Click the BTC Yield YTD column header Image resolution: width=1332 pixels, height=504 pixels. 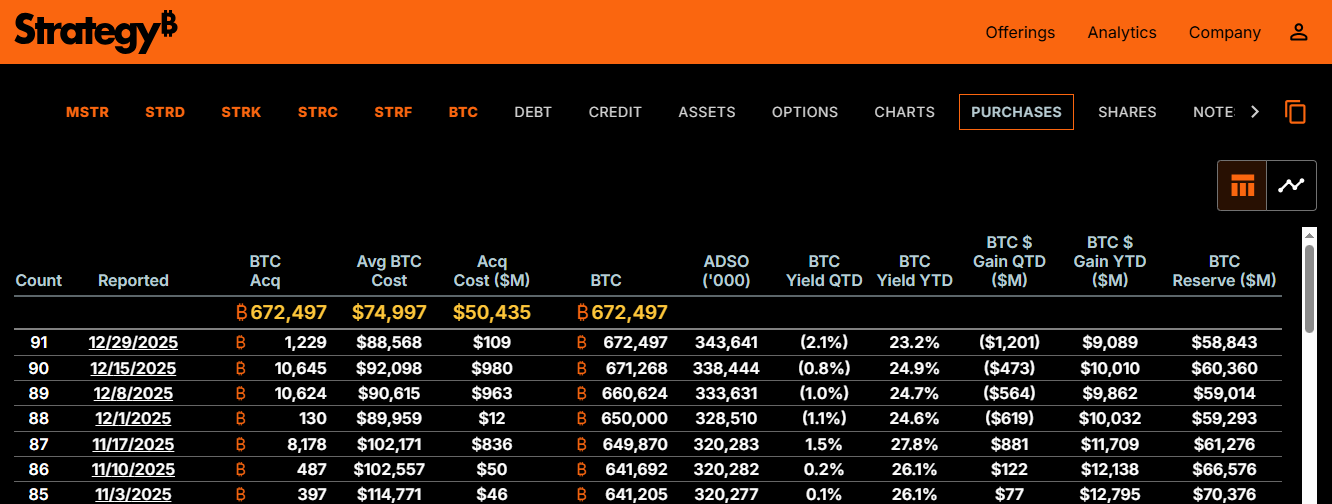pyautogui.click(x=915, y=271)
